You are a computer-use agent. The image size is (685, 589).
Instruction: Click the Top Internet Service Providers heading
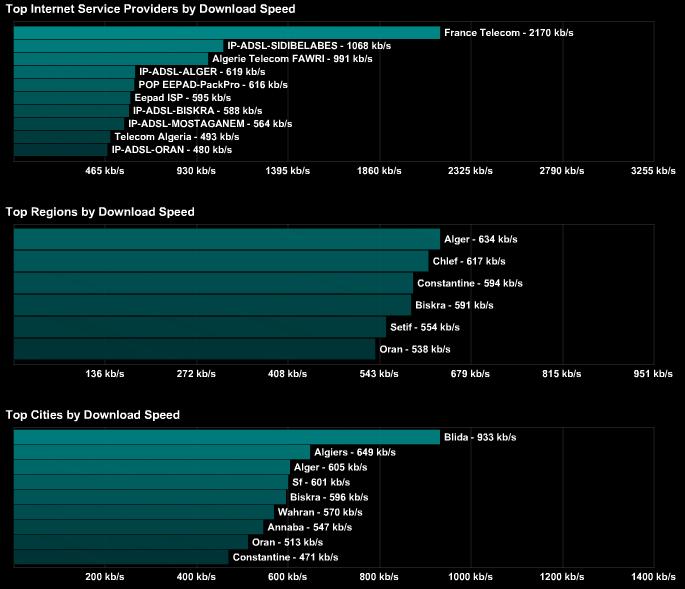[x=150, y=9]
